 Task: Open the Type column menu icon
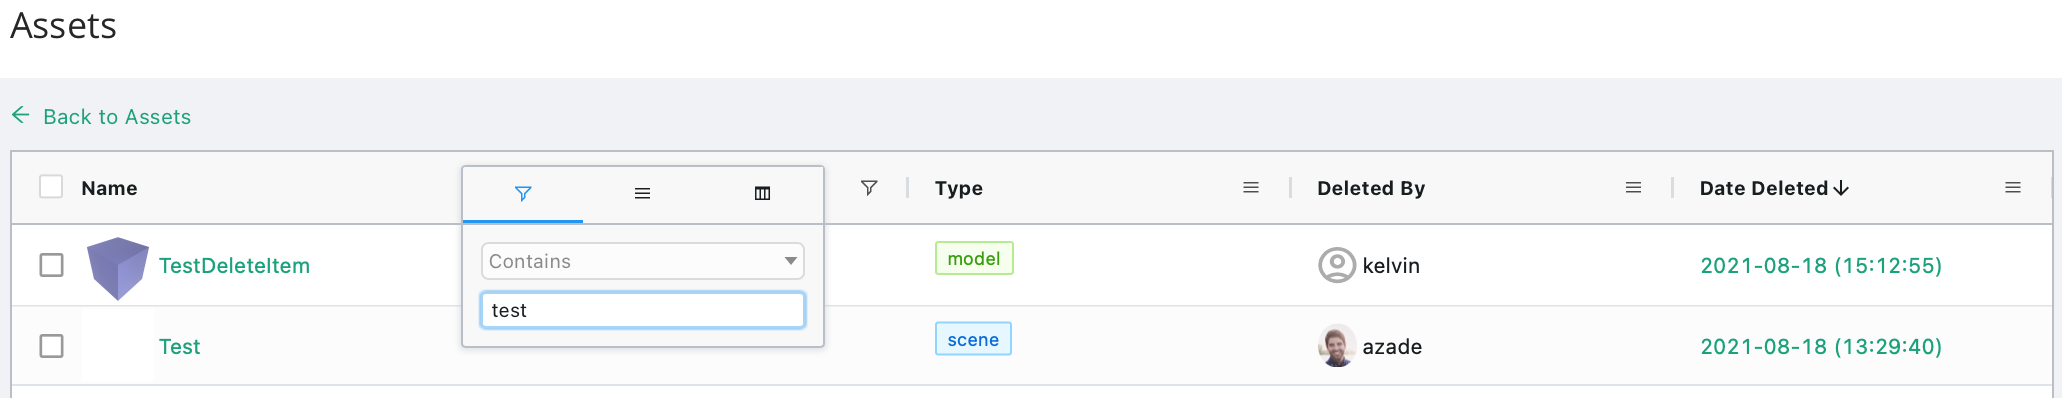(x=1251, y=187)
